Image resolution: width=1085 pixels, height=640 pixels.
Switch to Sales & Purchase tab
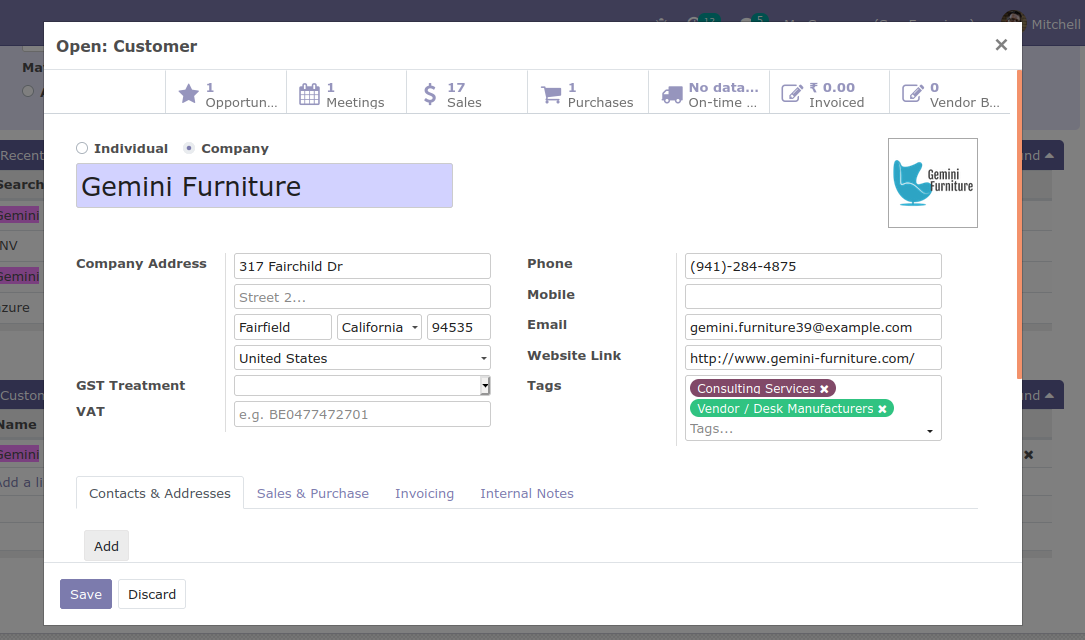313,493
